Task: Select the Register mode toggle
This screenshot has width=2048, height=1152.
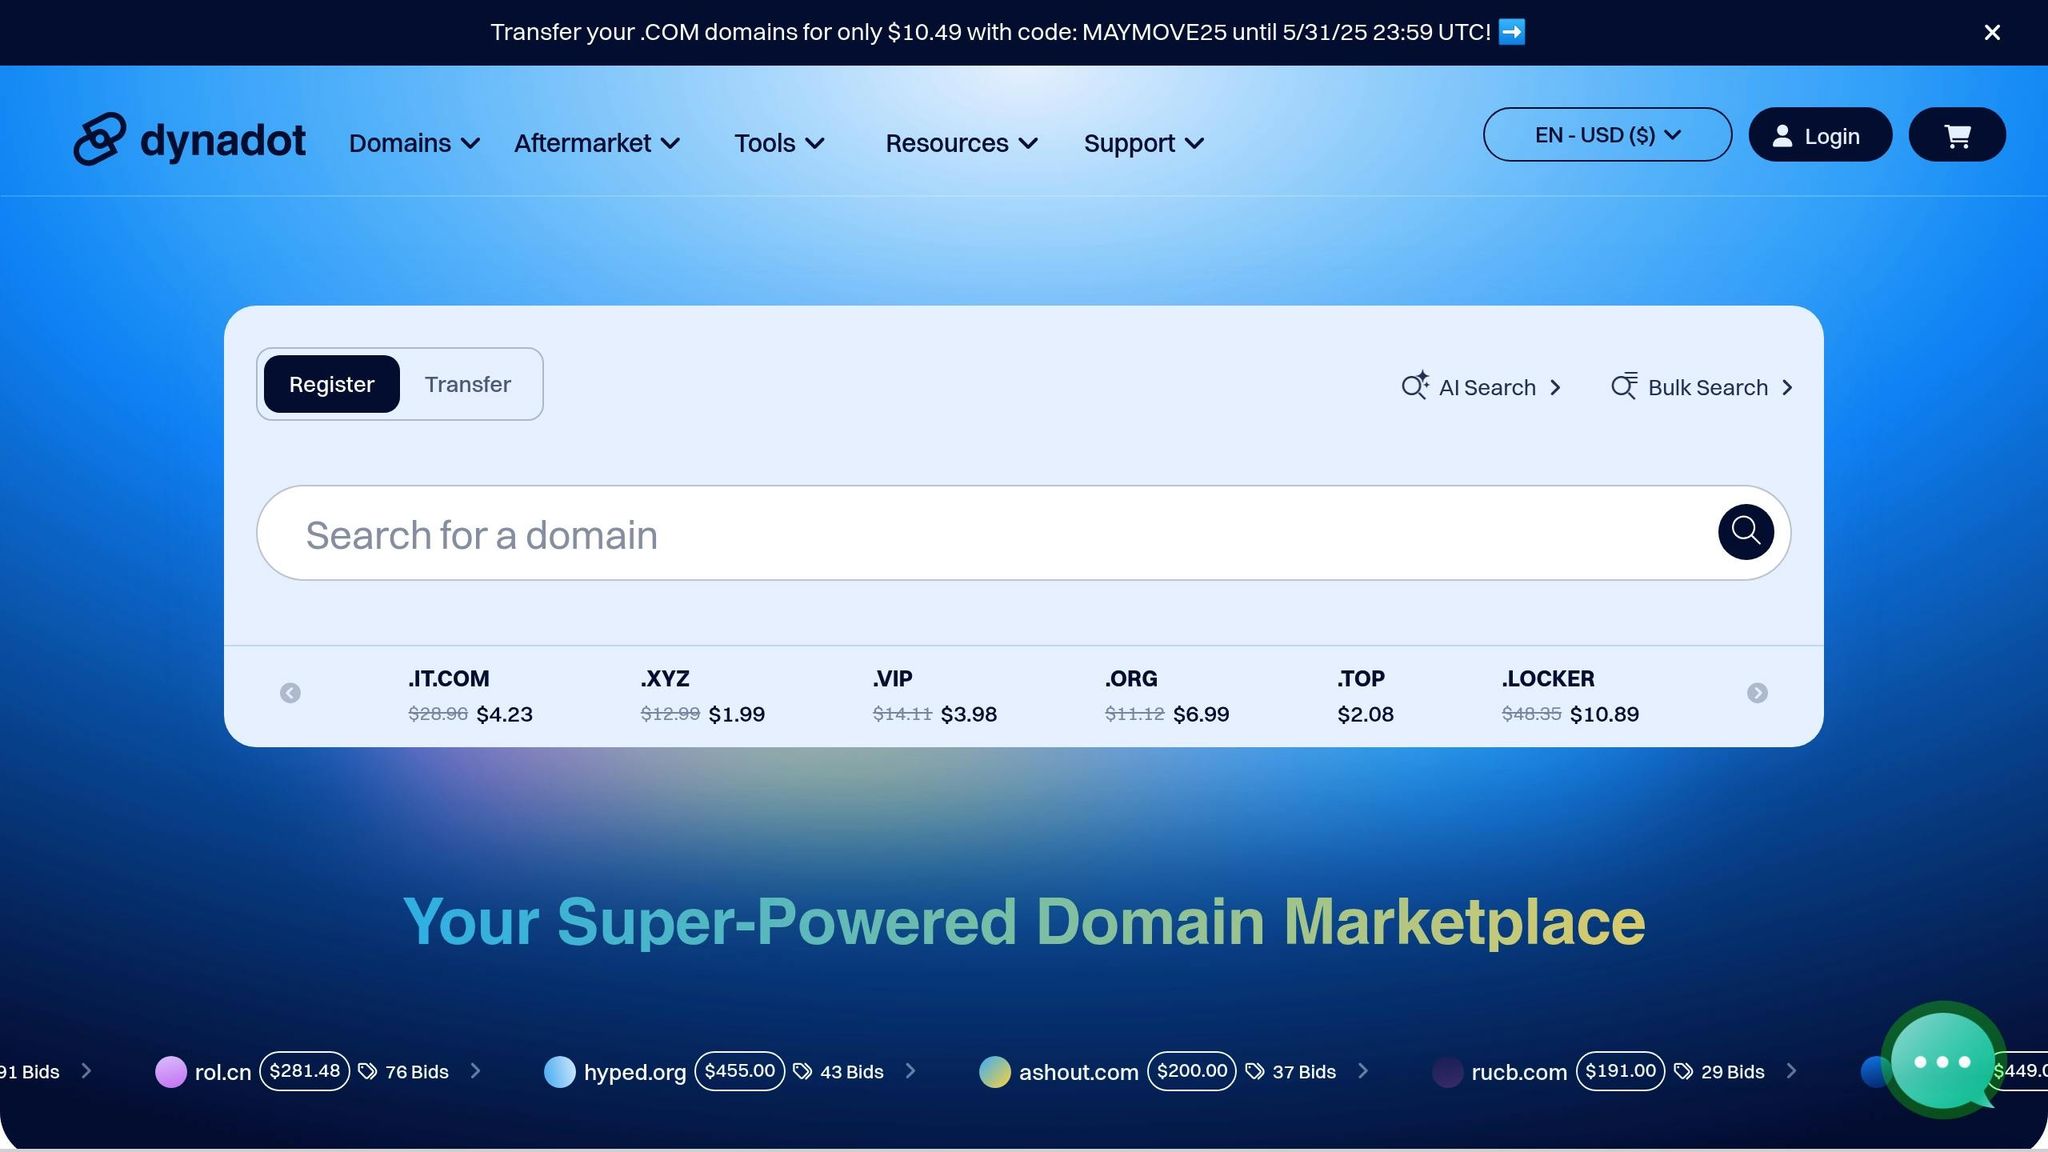Action: 332,384
